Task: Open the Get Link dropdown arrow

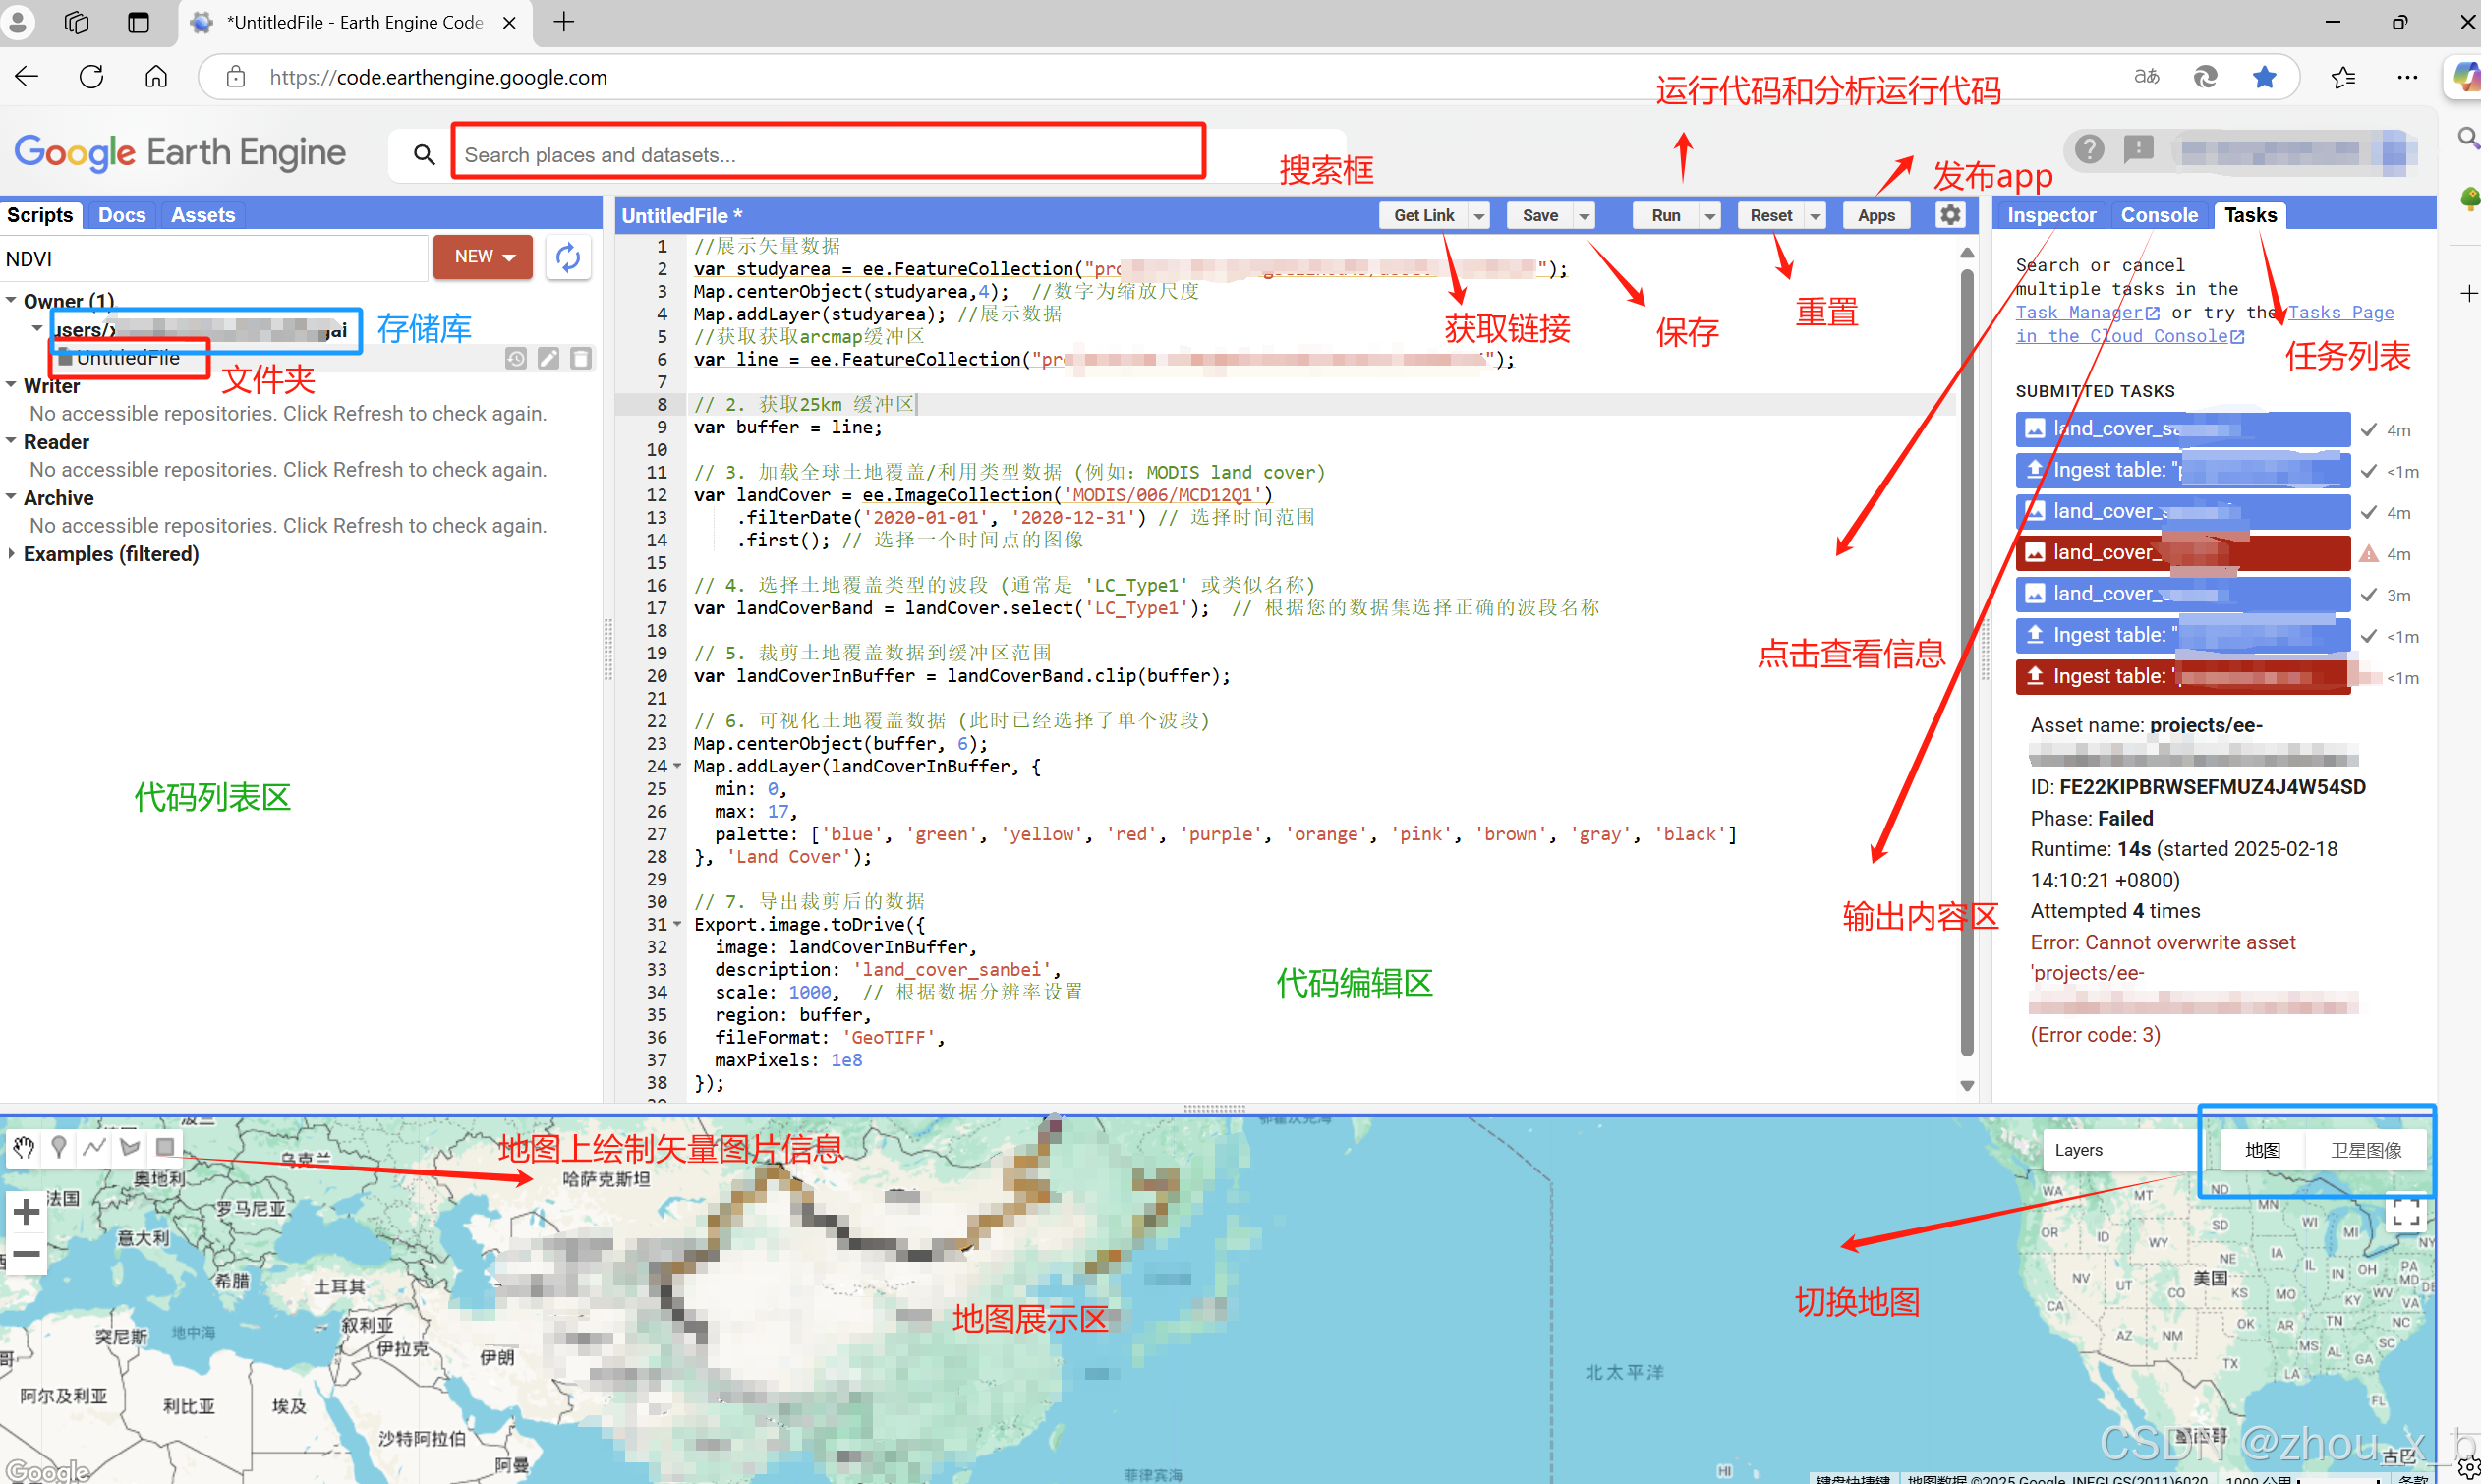Action: pyautogui.click(x=1479, y=216)
